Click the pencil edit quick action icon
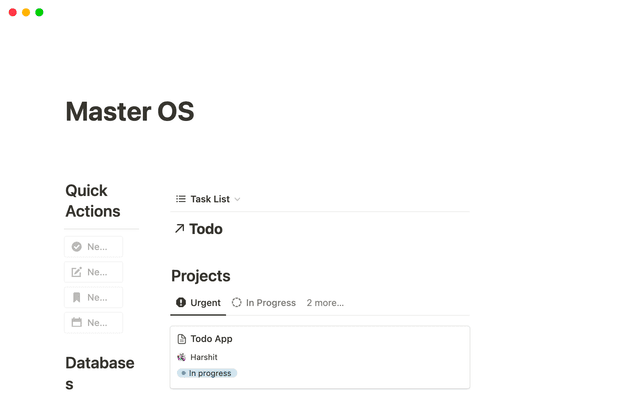Viewport: 640px width, 400px height. [77, 272]
